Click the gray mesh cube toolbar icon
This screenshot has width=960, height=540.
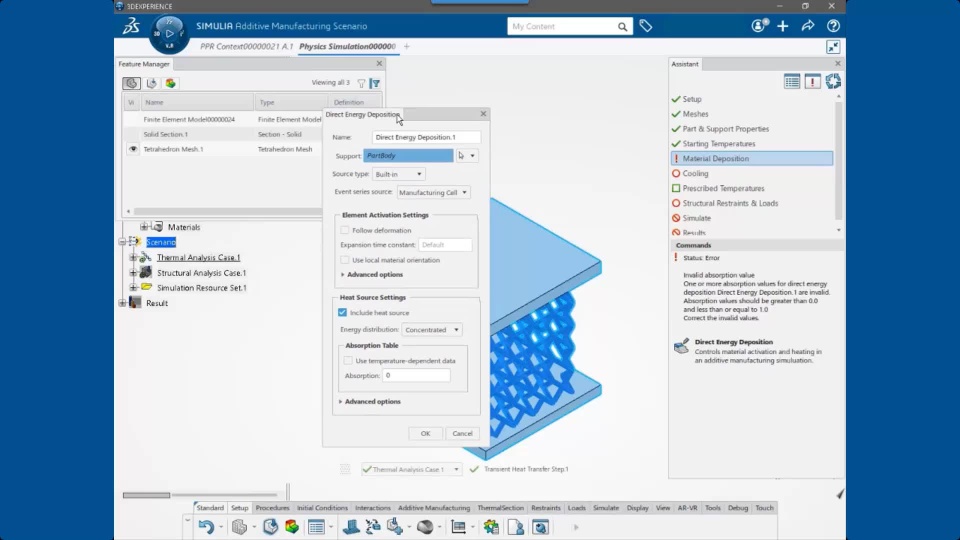click(x=239, y=527)
